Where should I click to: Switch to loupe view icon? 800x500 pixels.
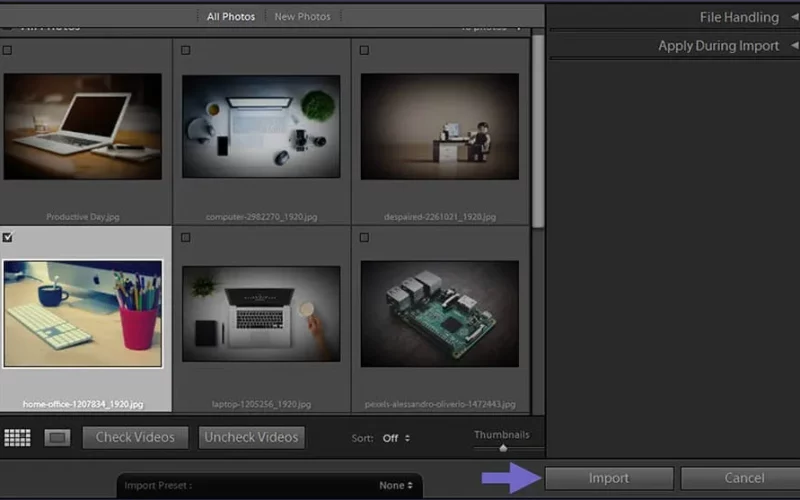[x=57, y=438]
